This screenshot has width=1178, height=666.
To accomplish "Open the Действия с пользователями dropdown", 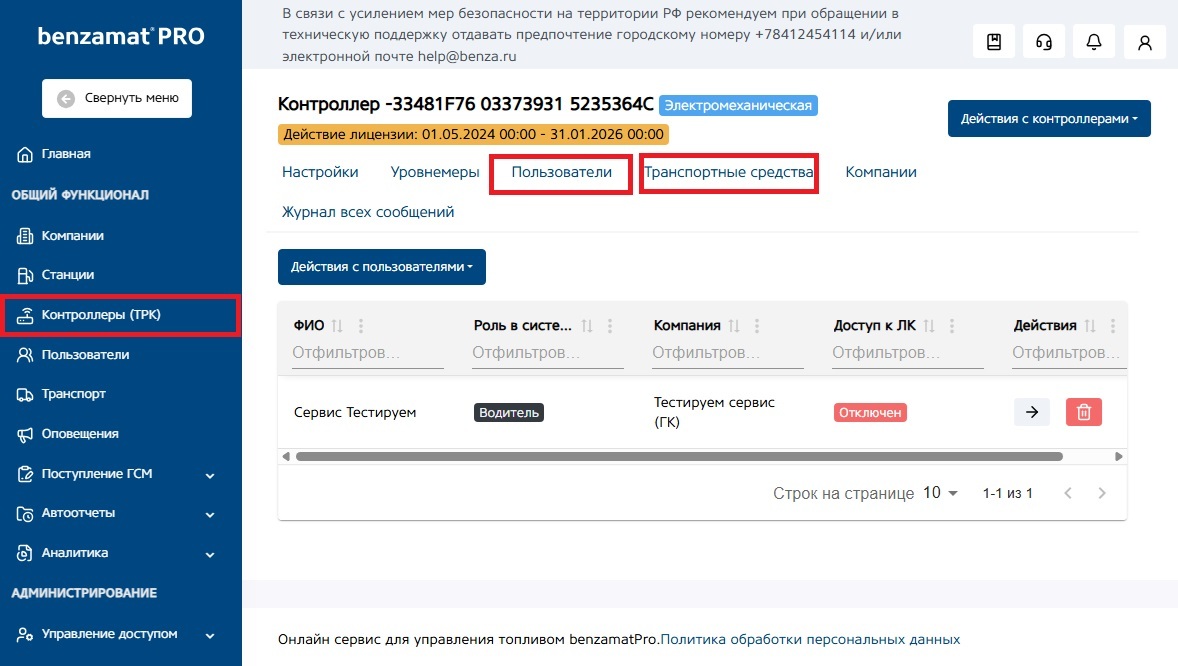I will coord(381,267).
